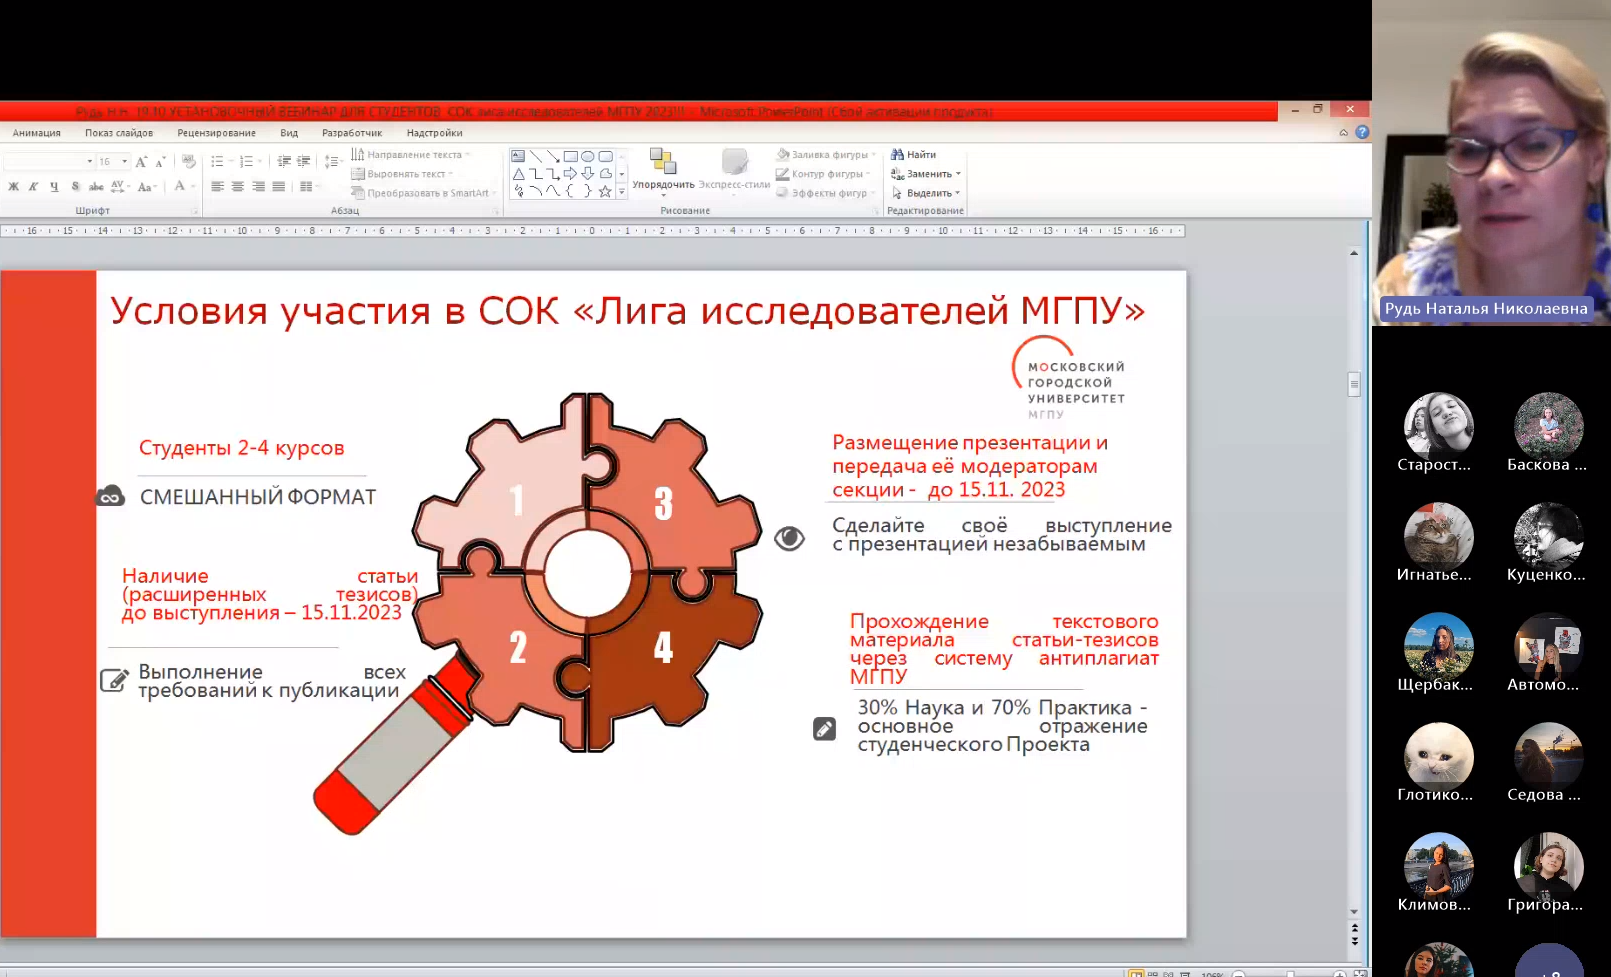Screen dimensions: 1611x977
Task: Expand the shapes gallery more arrow
Action: click(622, 191)
